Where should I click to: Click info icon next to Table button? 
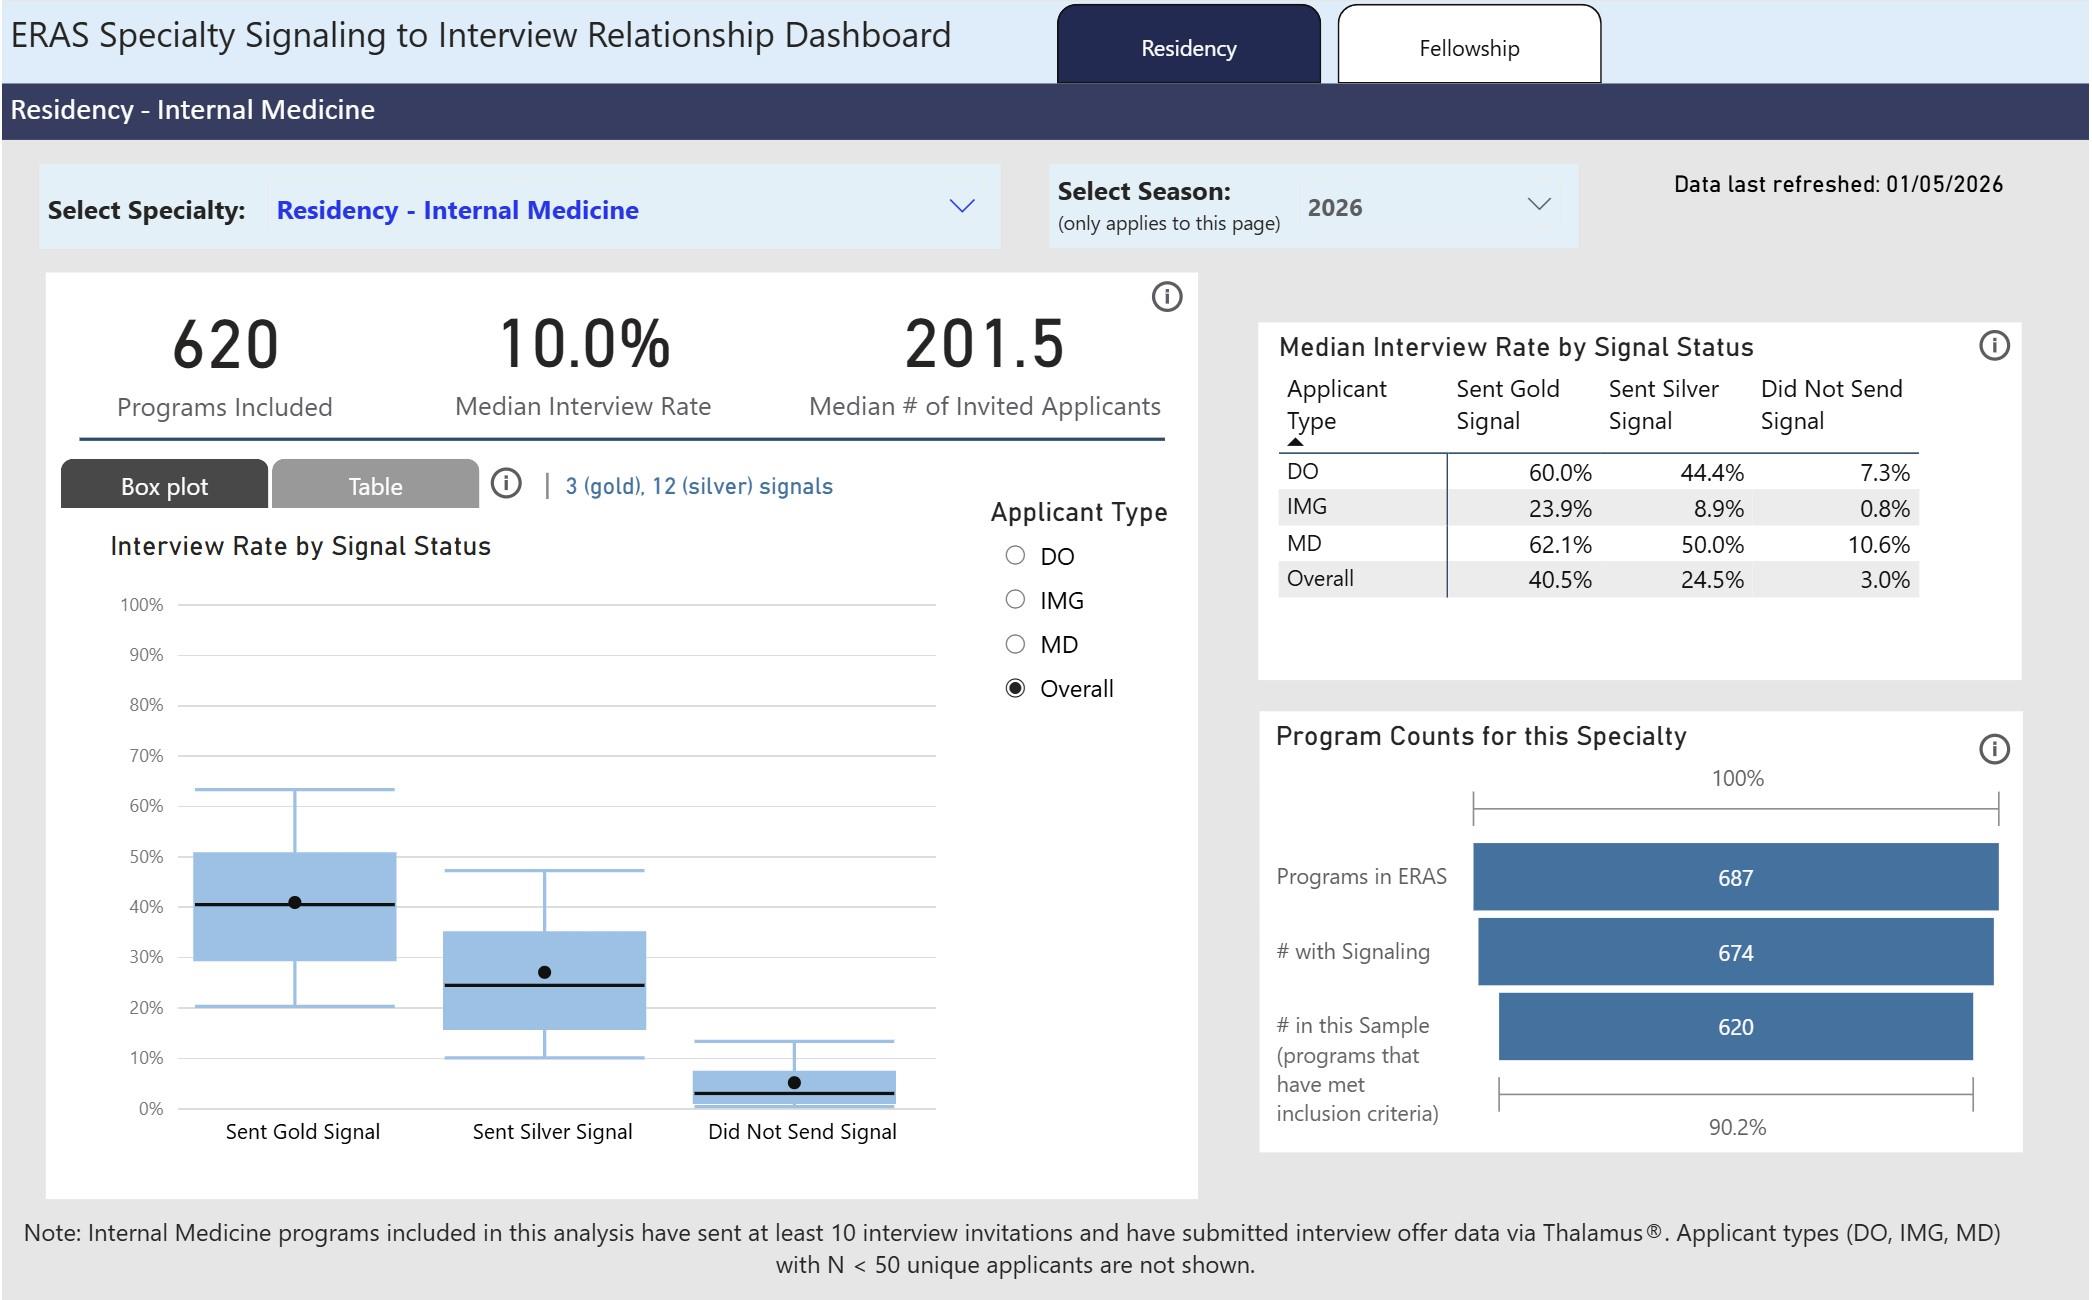point(506,484)
